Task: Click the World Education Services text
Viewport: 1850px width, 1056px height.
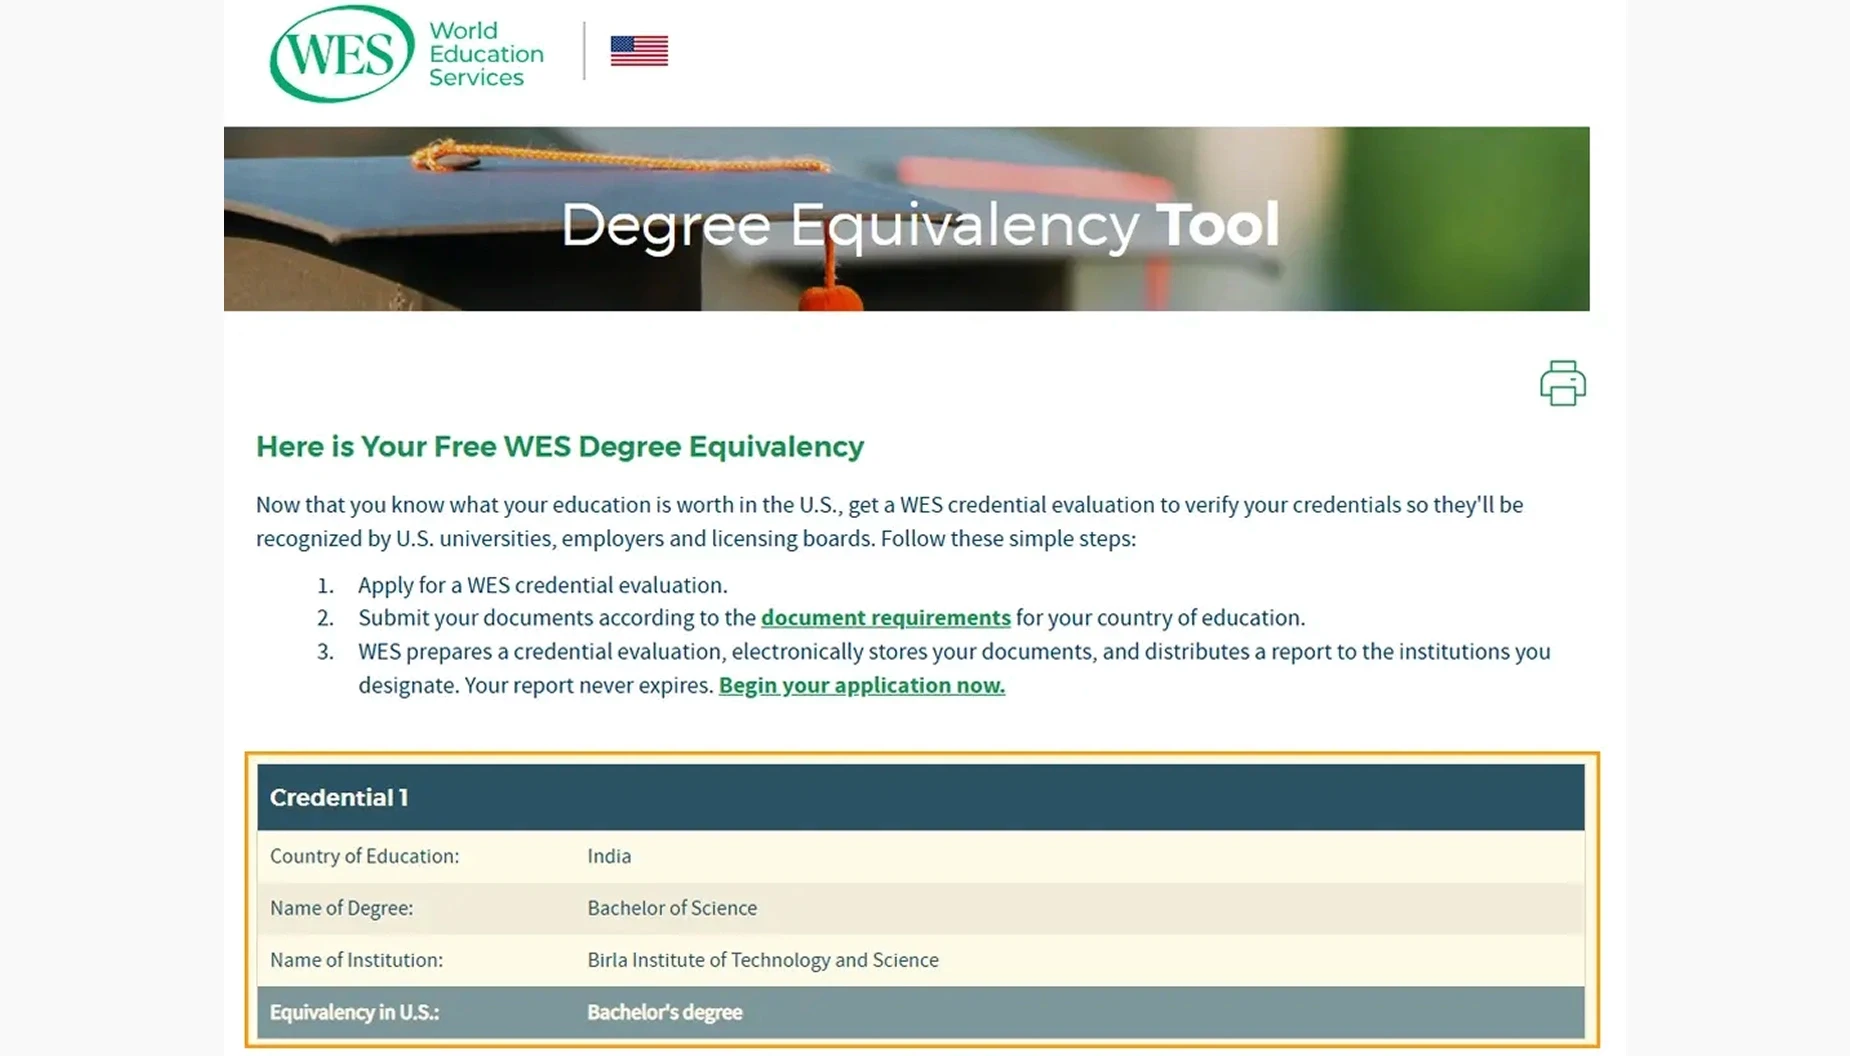Action: tap(486, 54)
